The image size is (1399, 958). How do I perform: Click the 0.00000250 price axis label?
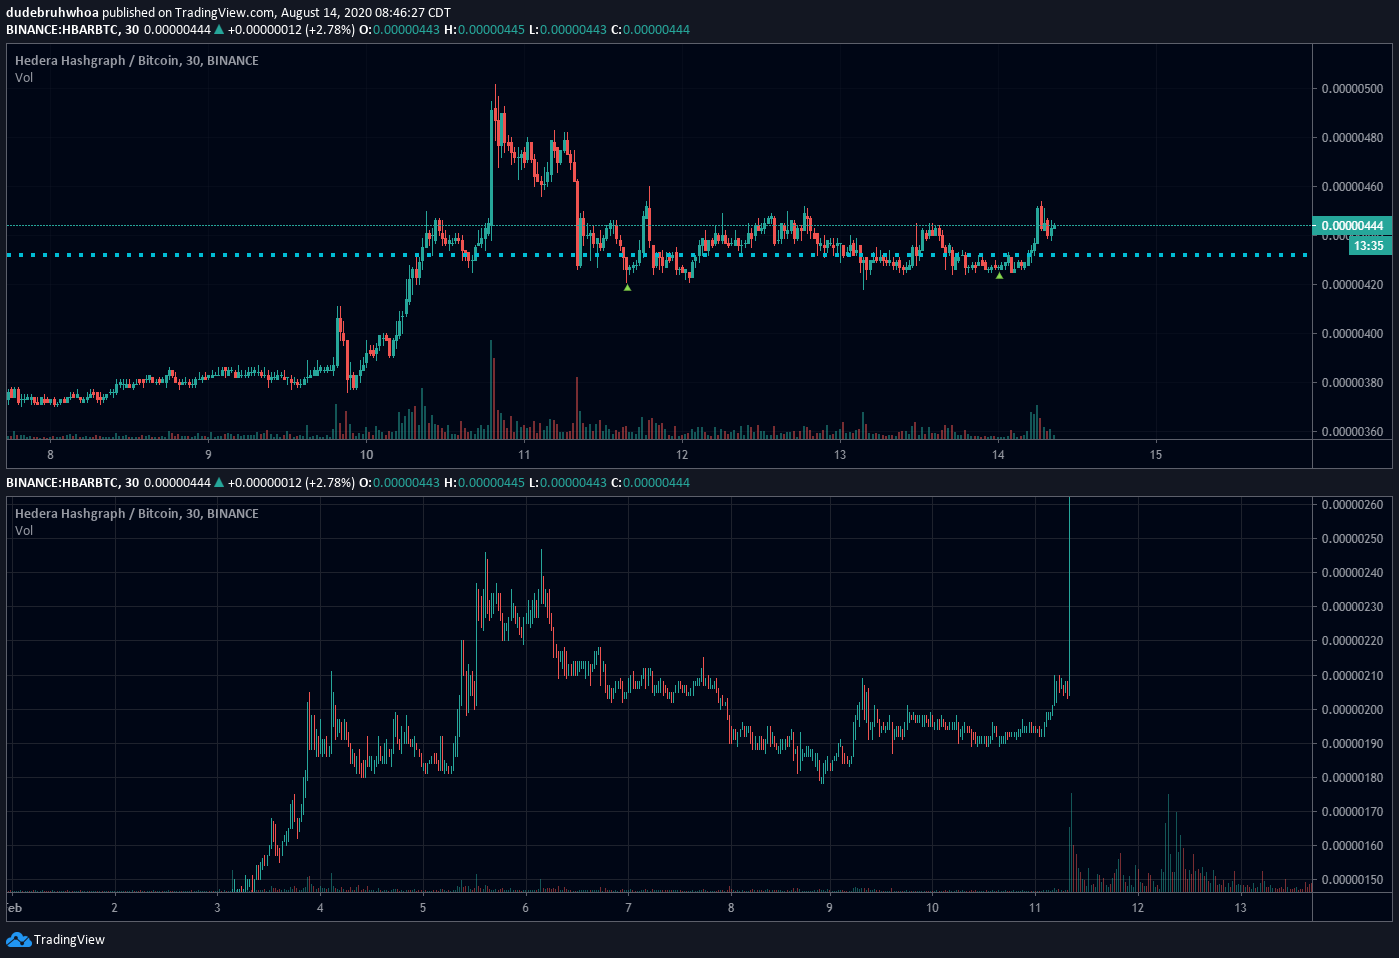coord(1352,539)
